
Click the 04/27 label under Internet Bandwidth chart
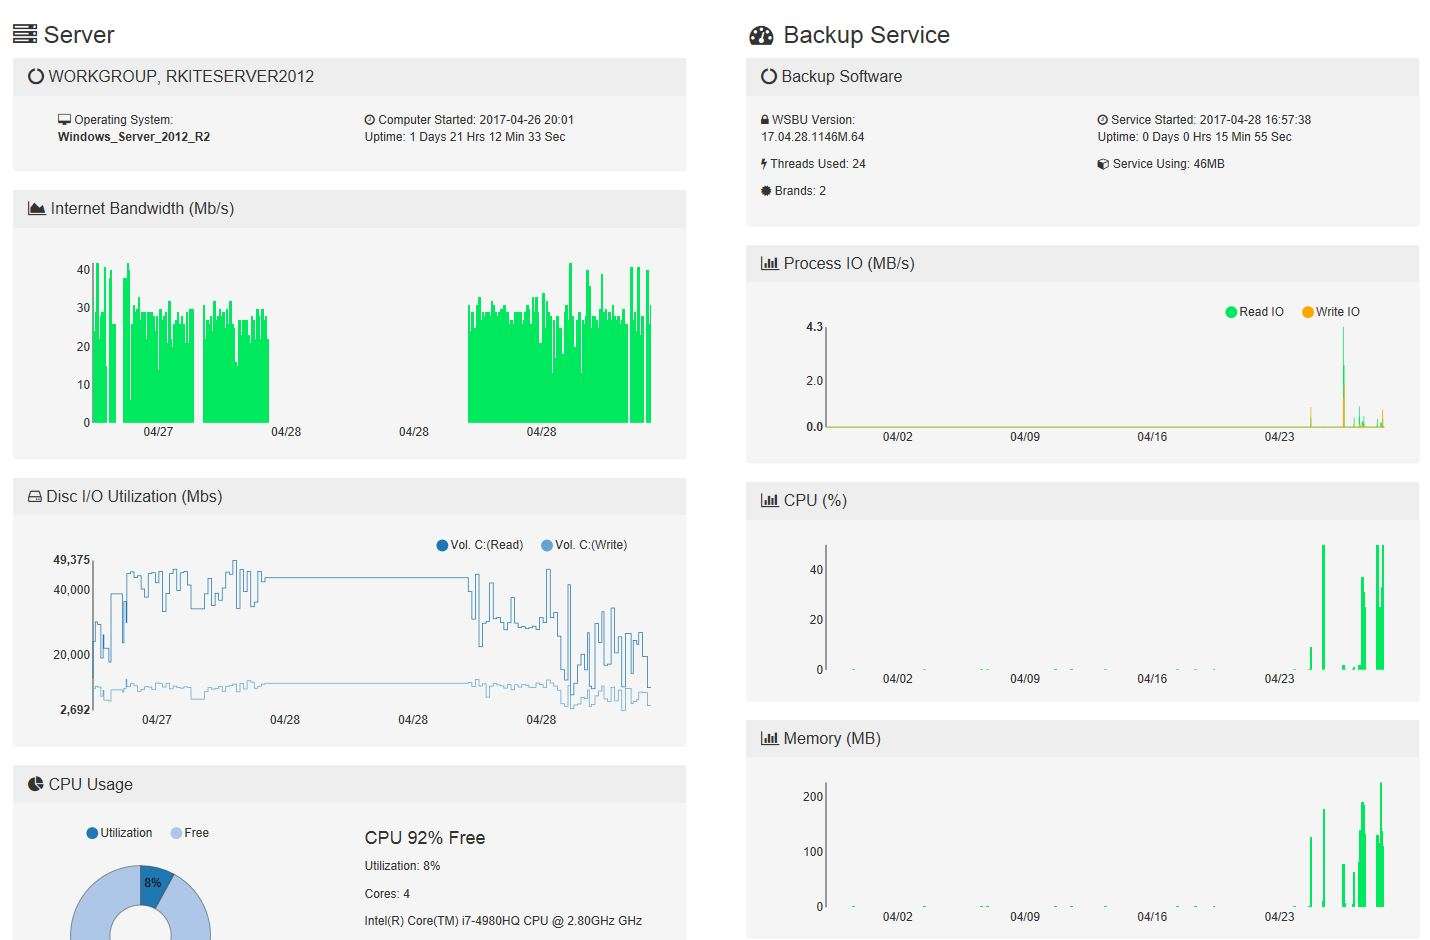click(x=158, y=432)
